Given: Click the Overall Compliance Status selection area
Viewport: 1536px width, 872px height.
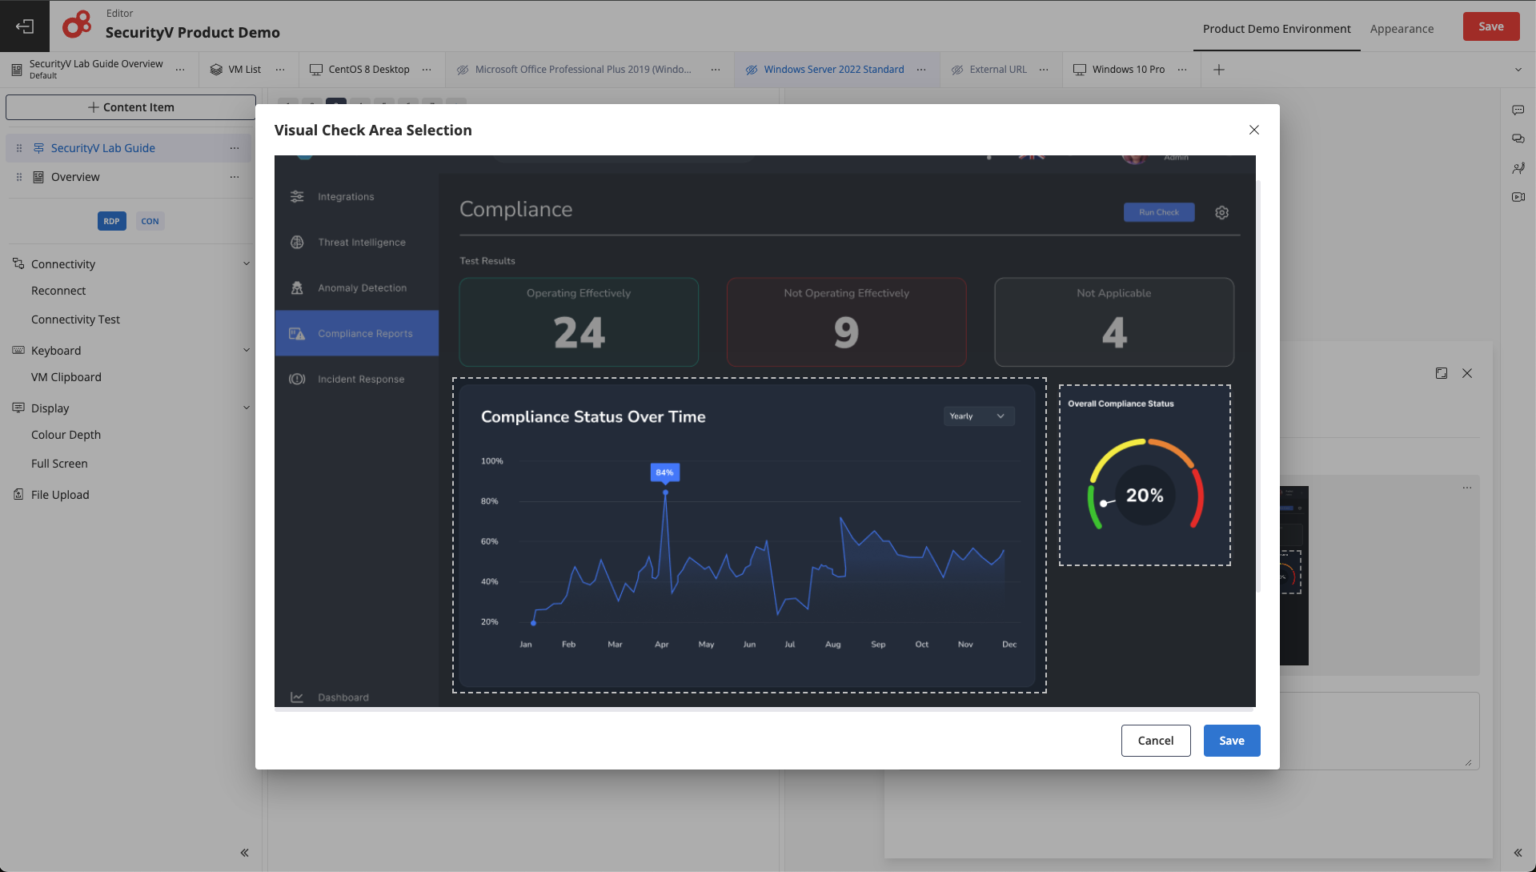Looking at the screenshot, I should [1145, 476].
